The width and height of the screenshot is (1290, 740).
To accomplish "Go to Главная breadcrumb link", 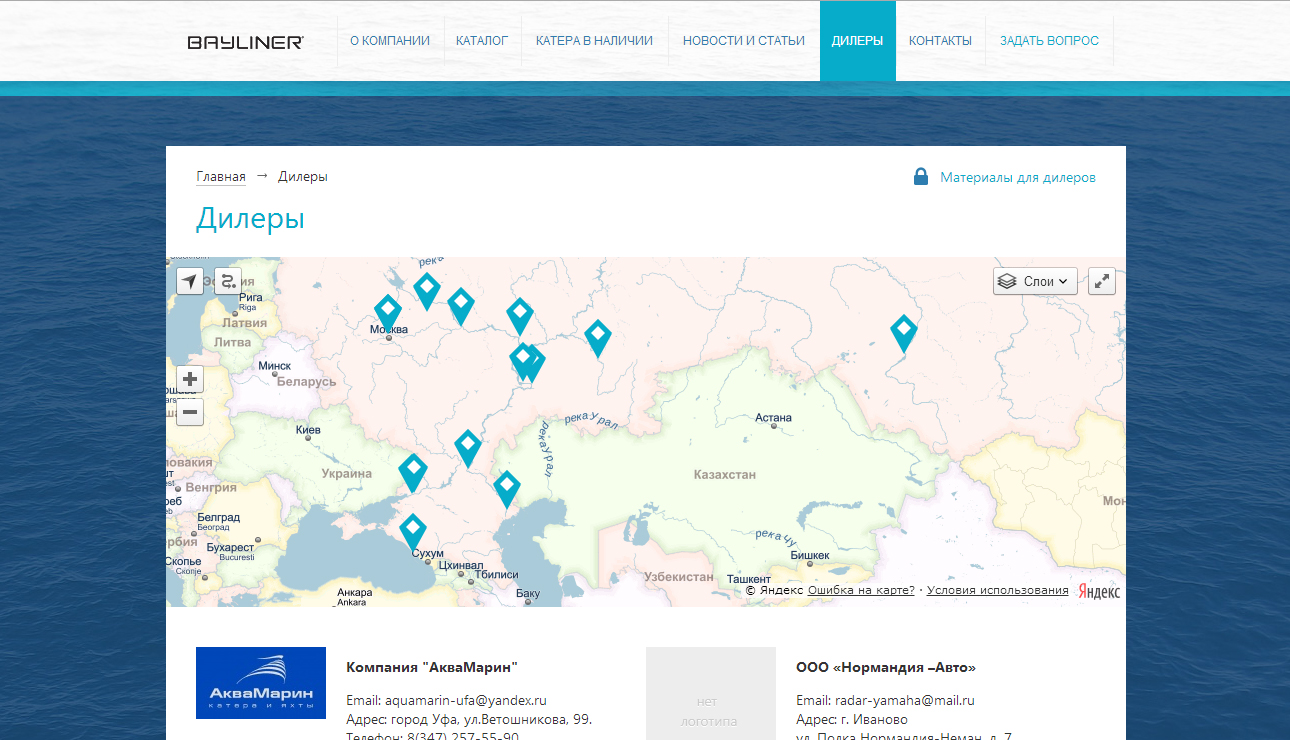I will 221,177.
